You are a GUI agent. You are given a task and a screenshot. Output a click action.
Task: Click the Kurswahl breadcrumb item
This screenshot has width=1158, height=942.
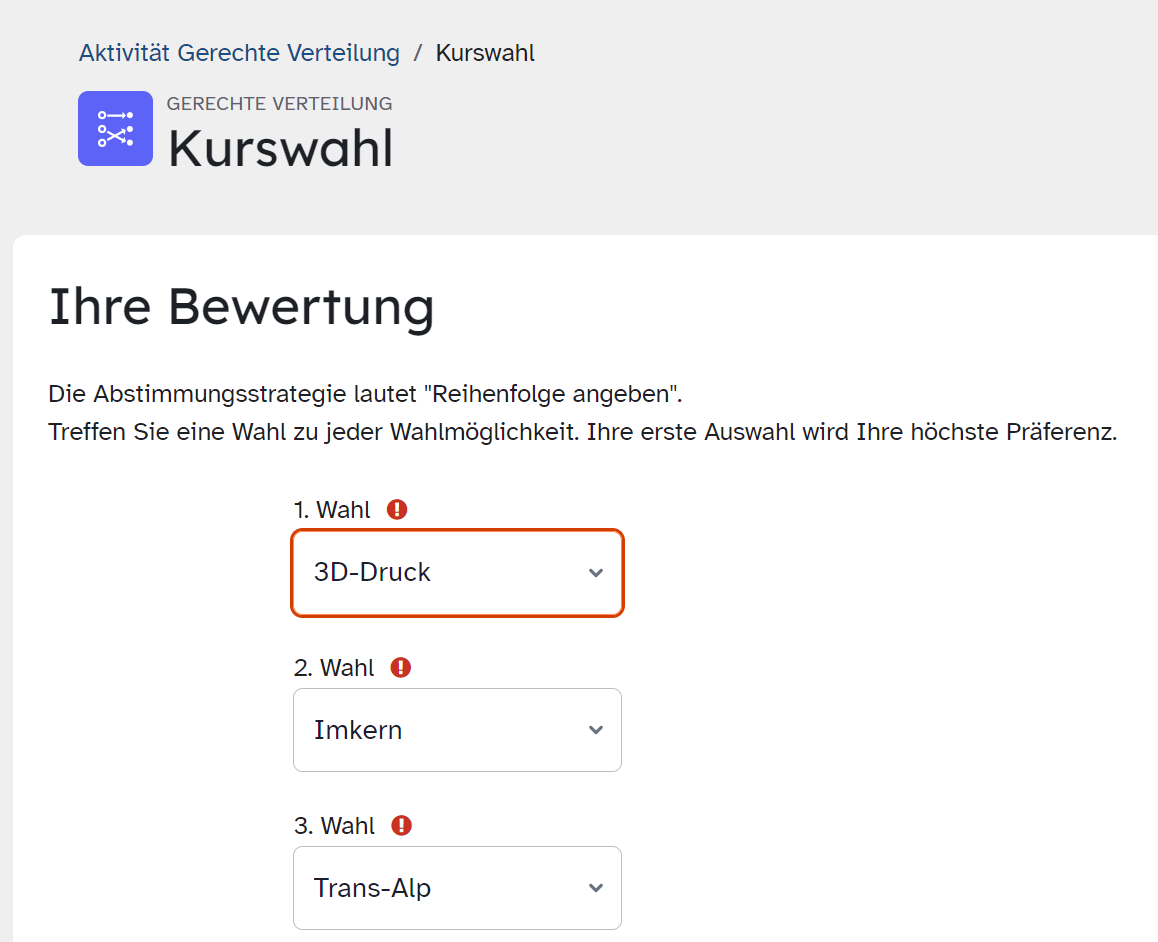click(485, 53)
